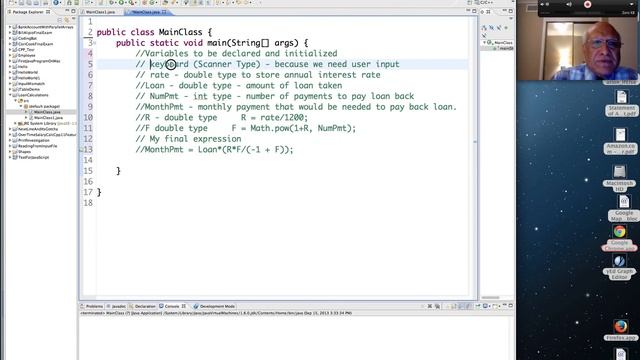Minimize the editor area

tap(468, 11)
